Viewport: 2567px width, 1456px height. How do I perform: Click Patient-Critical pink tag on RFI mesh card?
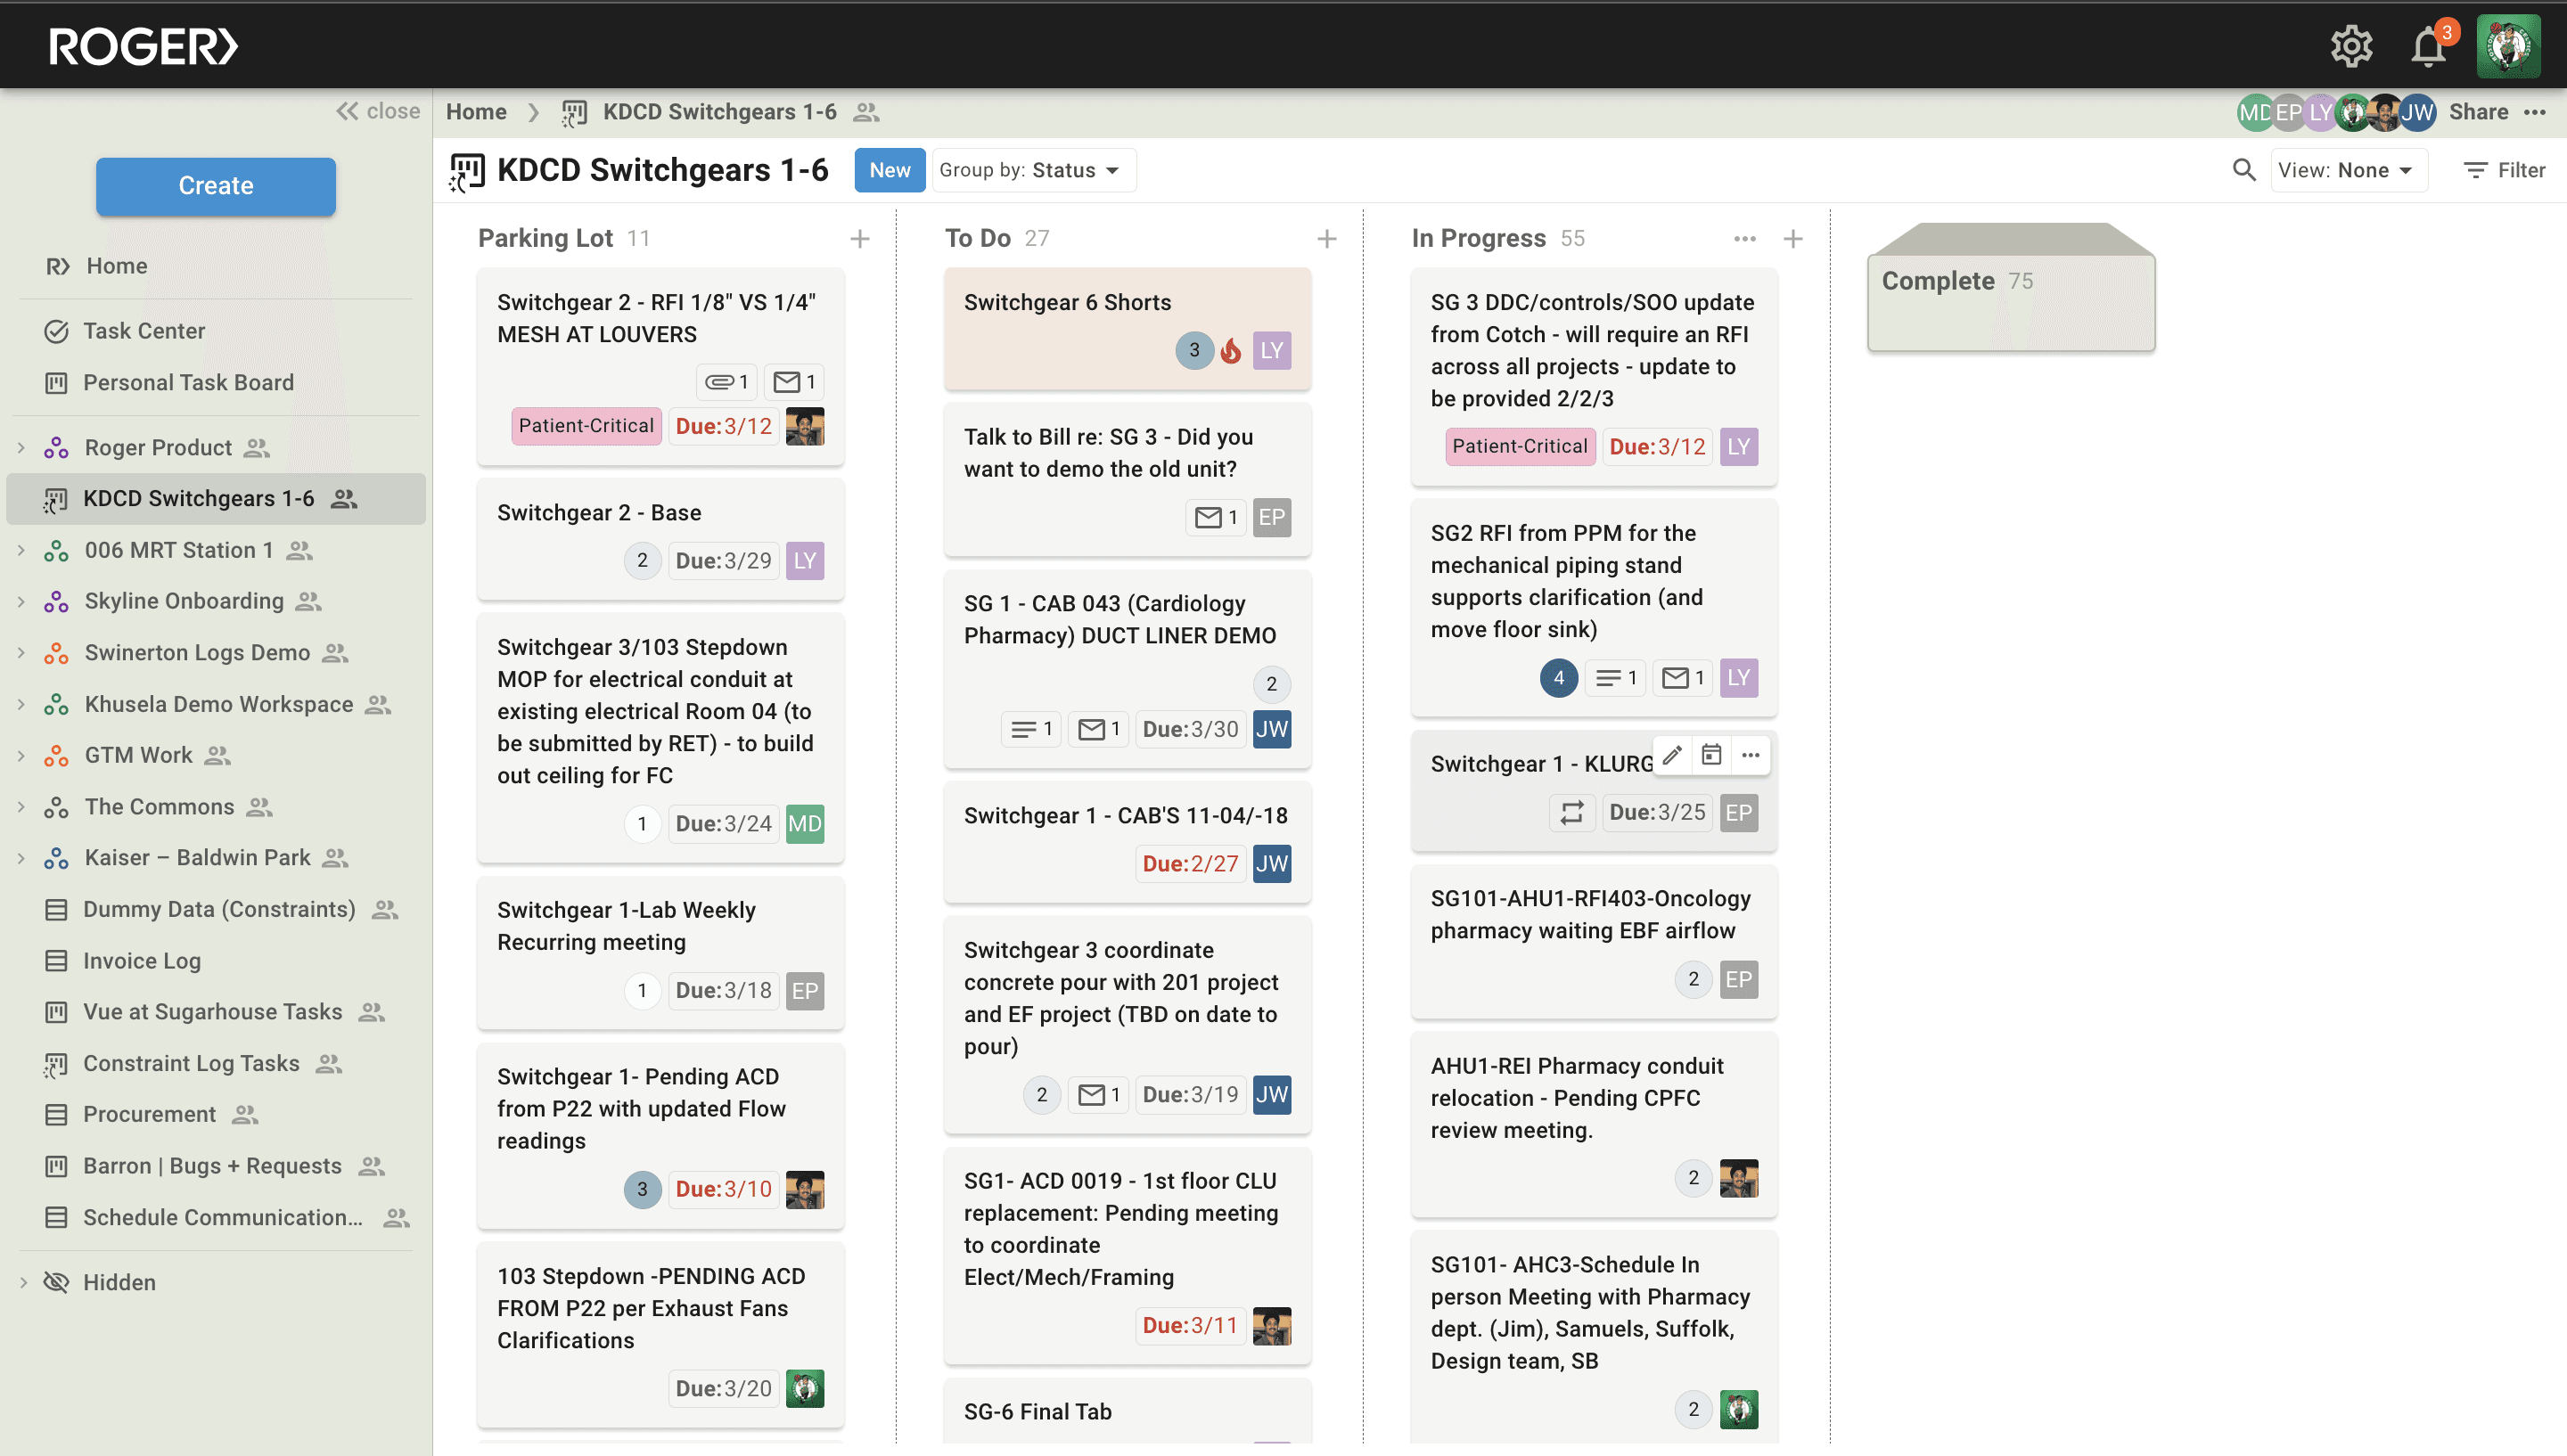tap(586, 426)
